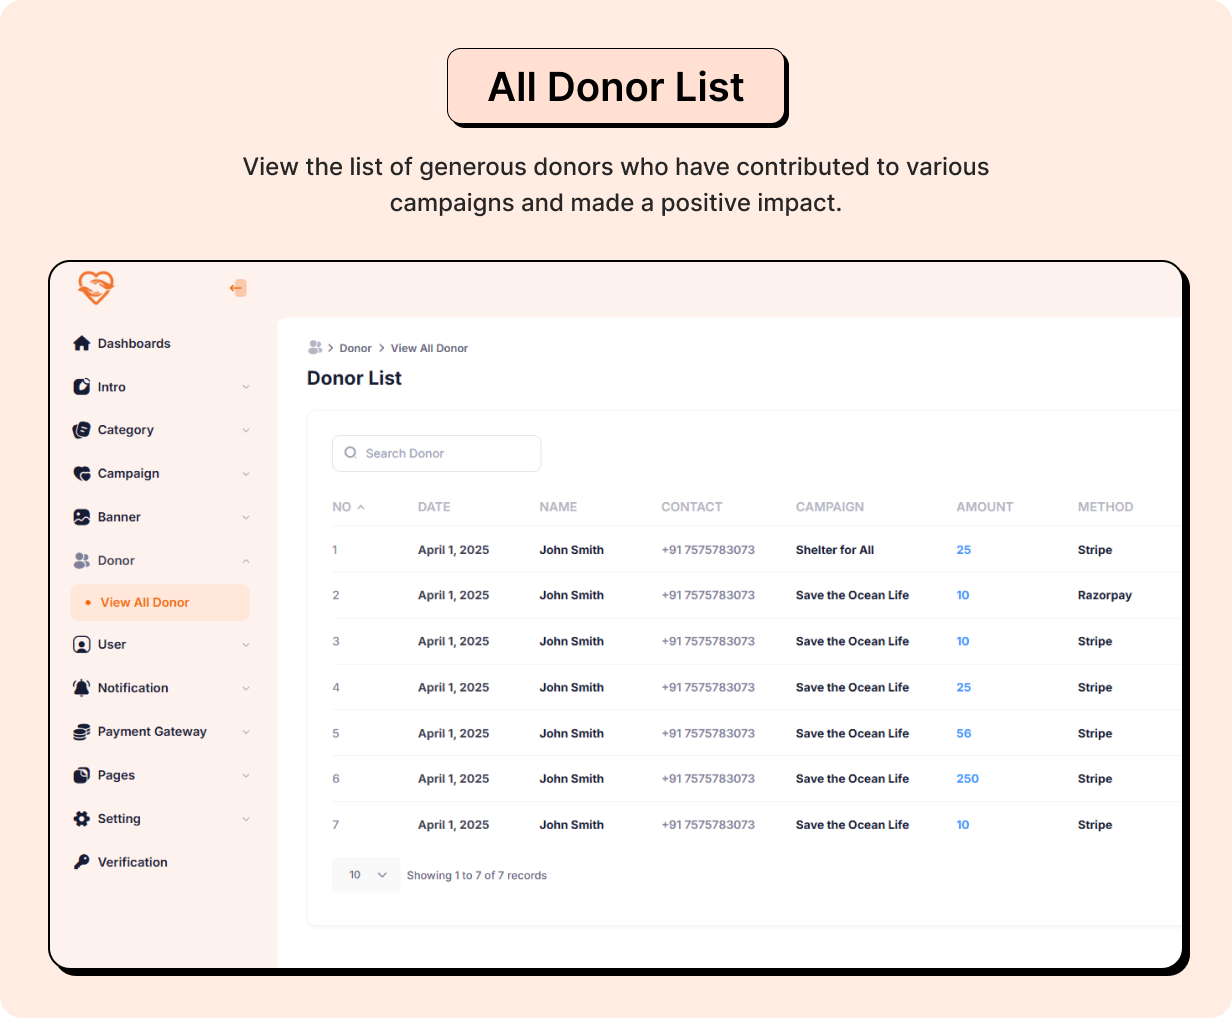Open the Donor breadcrumb menu item

[355, 347]
